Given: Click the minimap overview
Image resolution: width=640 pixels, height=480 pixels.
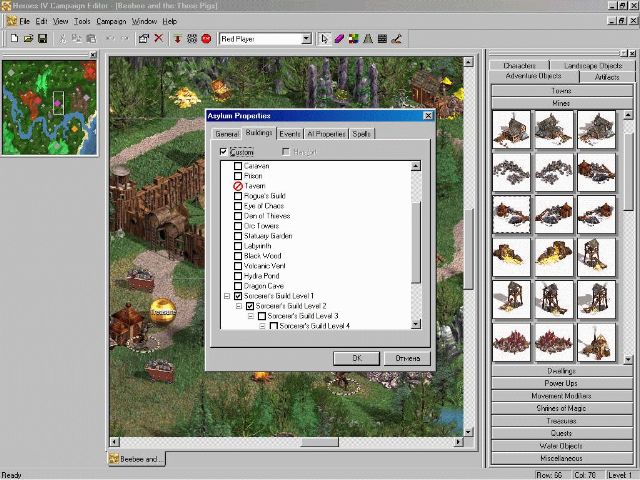Looking at the screenshot, I should click(x=49, y=108).
